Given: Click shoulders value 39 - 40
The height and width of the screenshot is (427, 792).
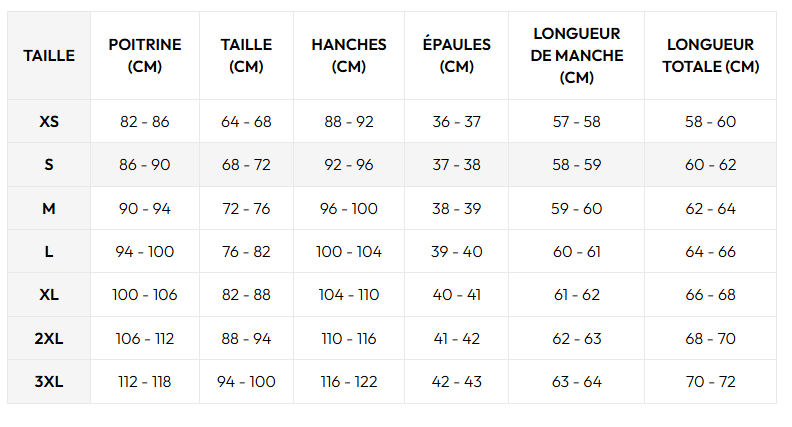Looking at the screenshot, I should pyautogui.click(x=456, y=252).
